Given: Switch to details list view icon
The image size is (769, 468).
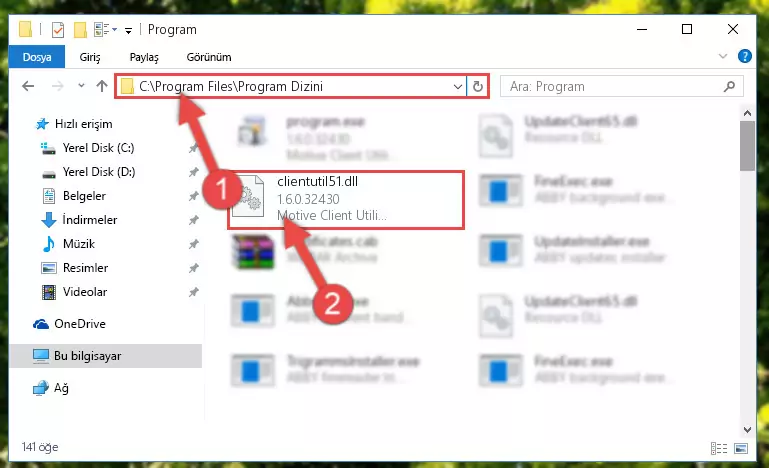Looking at the screenshot, I should point(718,448).
